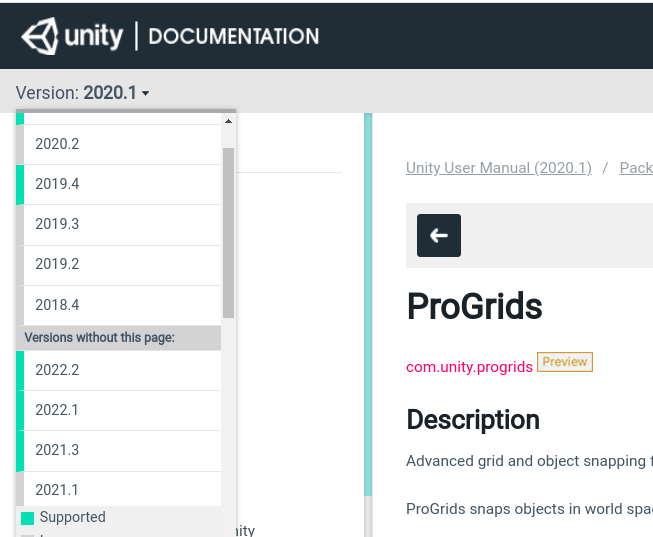Open the Version 2020.1 dropdown
Viewport: 653px width, 537px height.
pyautogui.click(x=82, y=93)
